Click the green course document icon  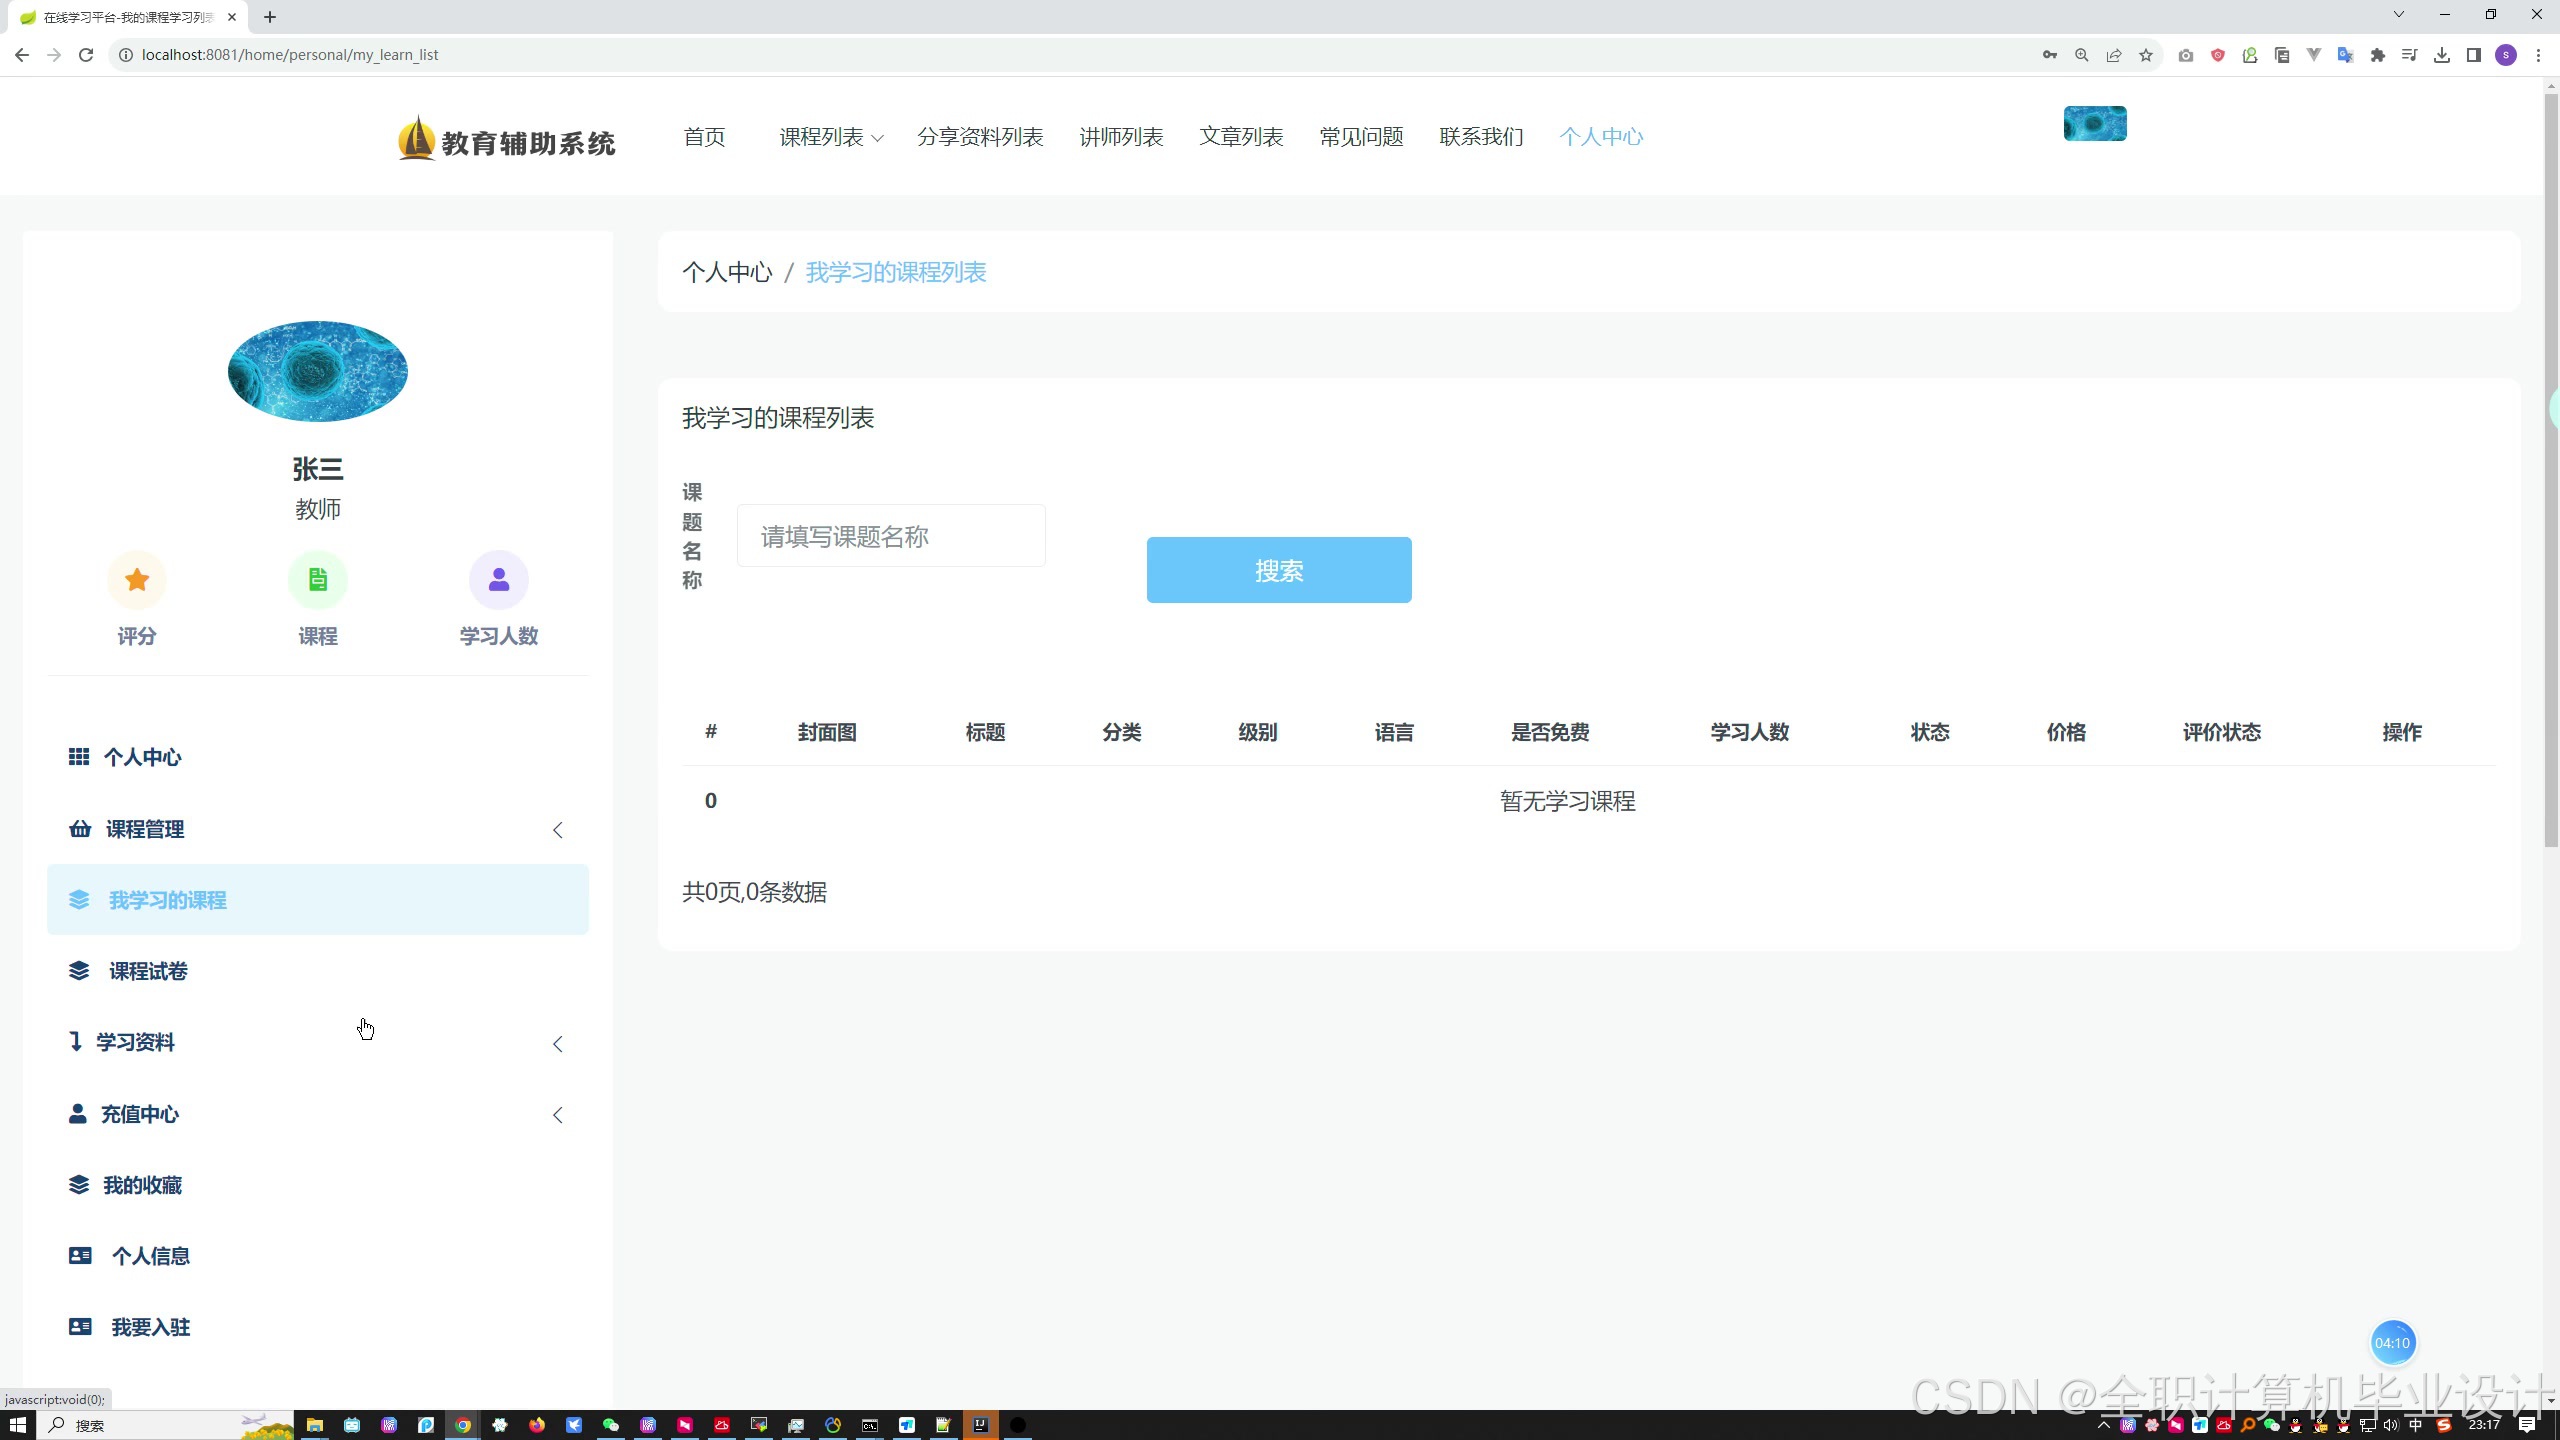click(318, 580)
